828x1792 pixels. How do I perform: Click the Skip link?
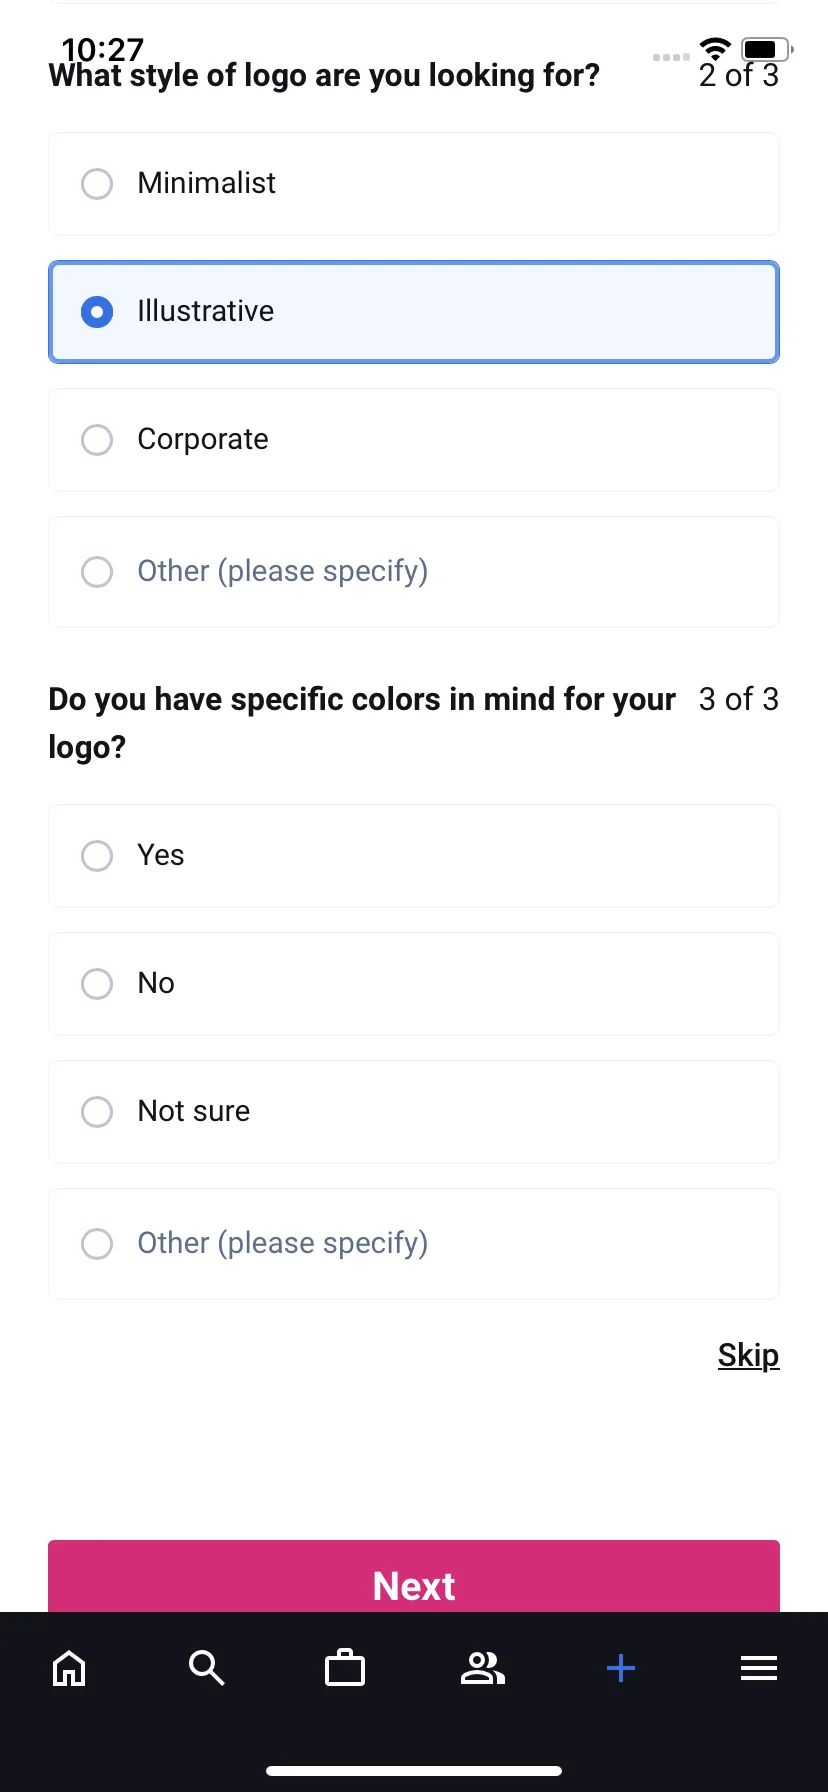tap(748, 1355)
